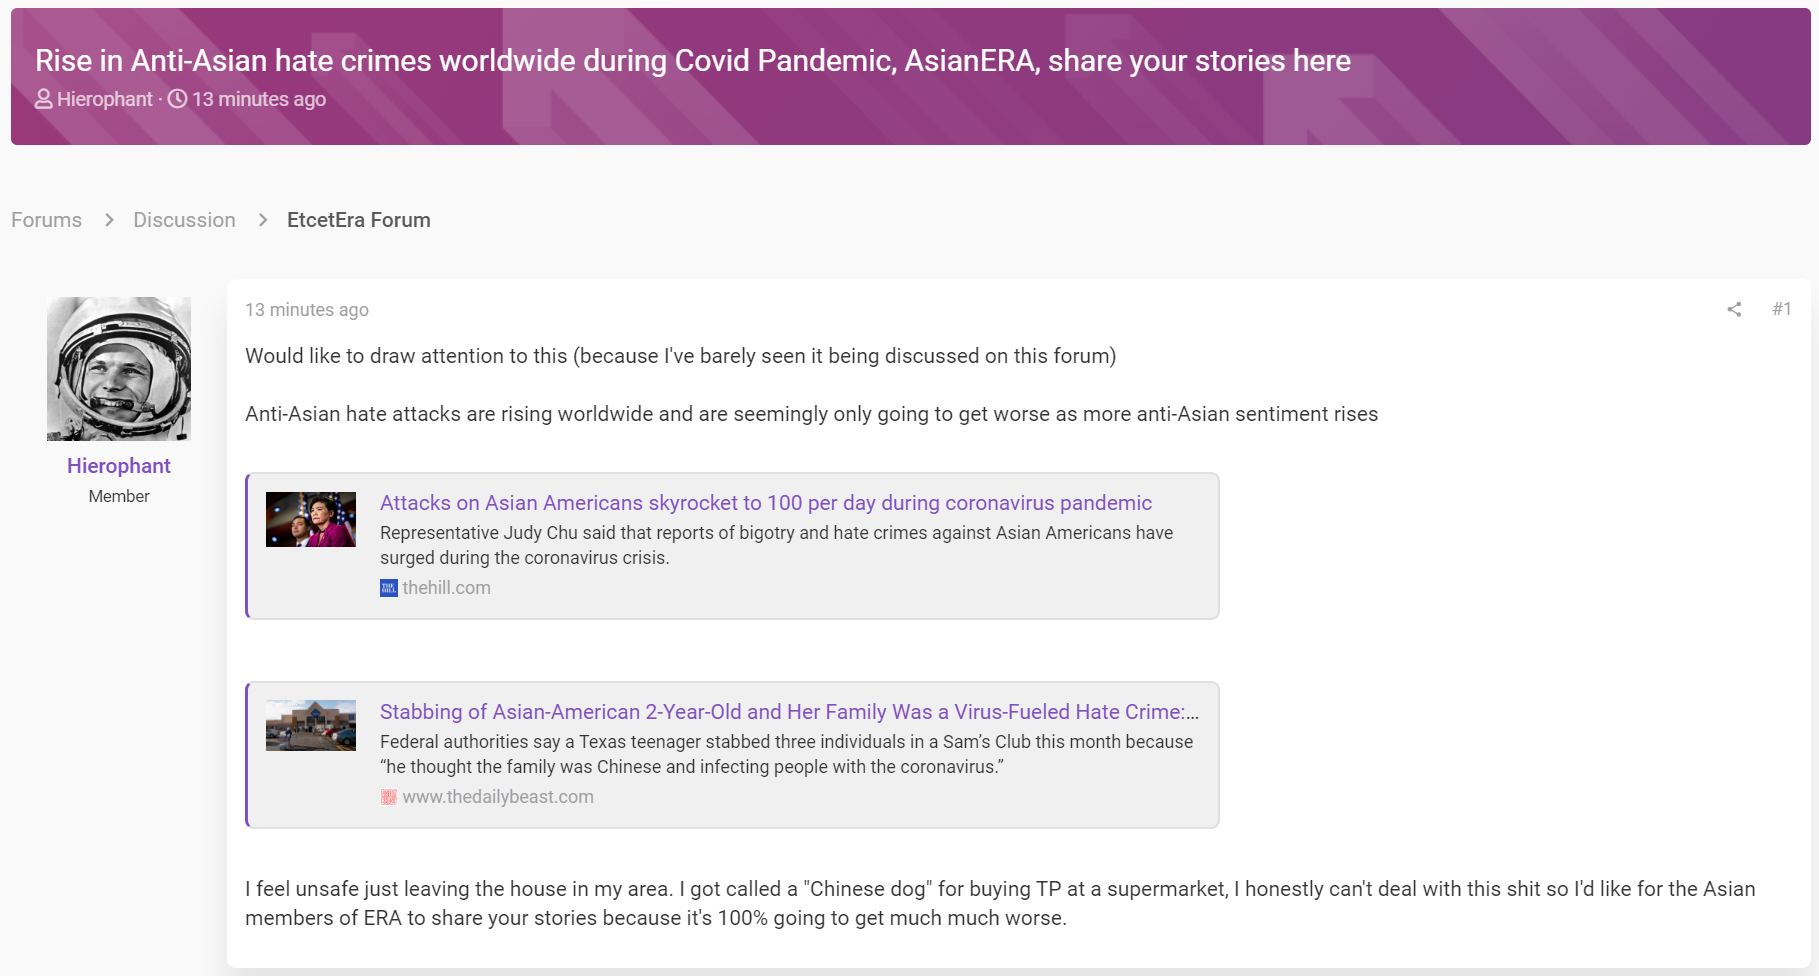Viewport: 1819px width, 976px height.
Task: Click the user icon next to Hierophant in header
Action: tap(44, 99)
